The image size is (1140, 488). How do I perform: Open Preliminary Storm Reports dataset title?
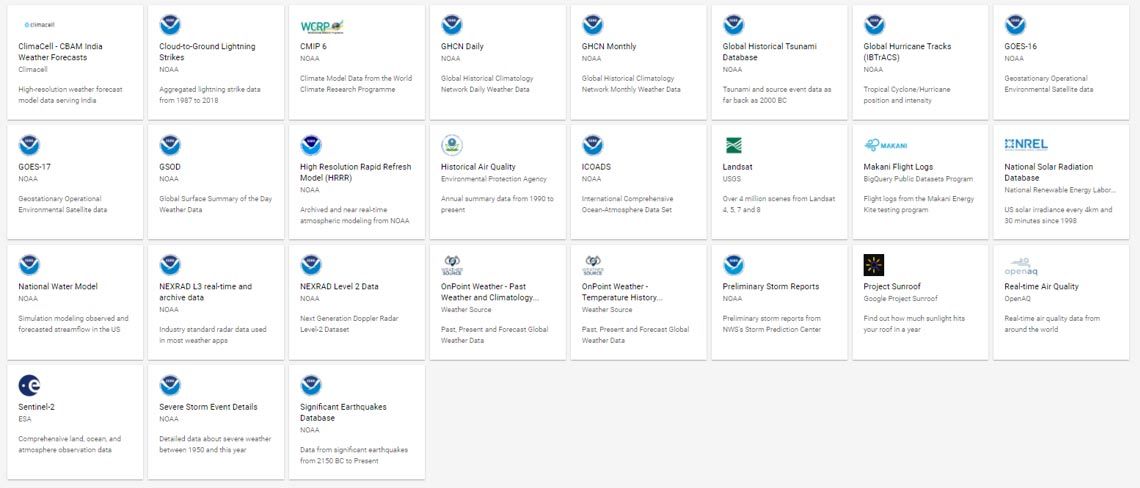(x=771, y=287)
